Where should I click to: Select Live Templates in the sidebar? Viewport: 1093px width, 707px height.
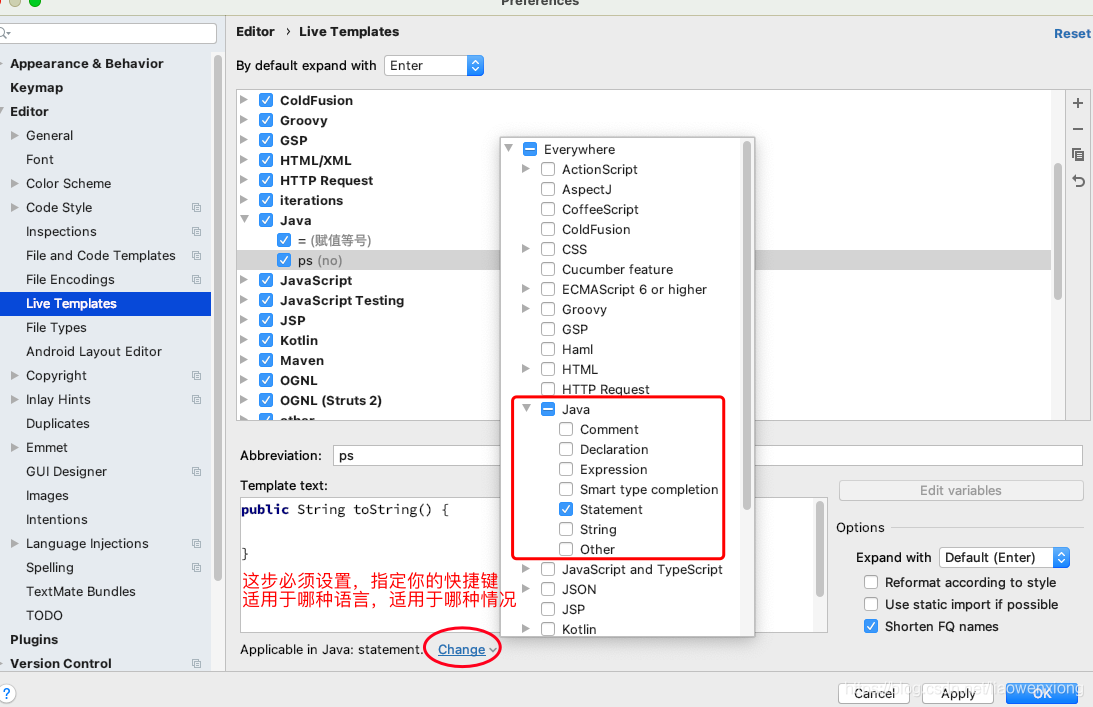click(105, 303)
